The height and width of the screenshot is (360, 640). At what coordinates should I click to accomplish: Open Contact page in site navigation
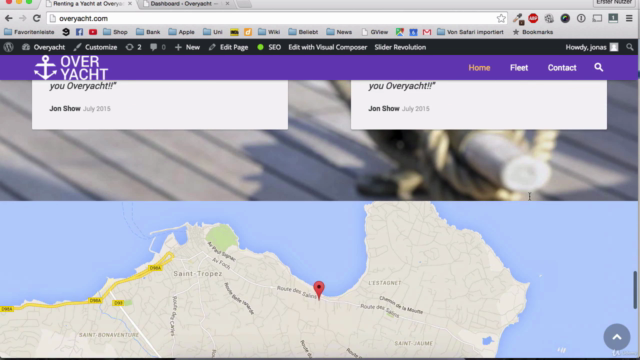(562, 68)
